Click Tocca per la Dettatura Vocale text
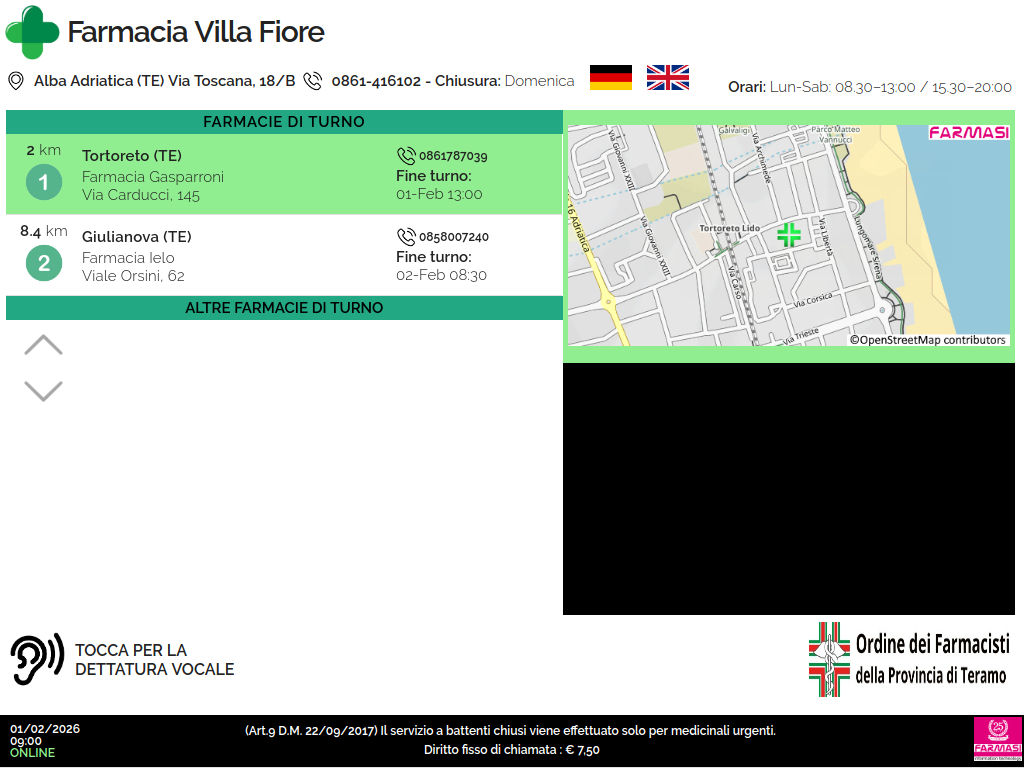 coord(154,660)
